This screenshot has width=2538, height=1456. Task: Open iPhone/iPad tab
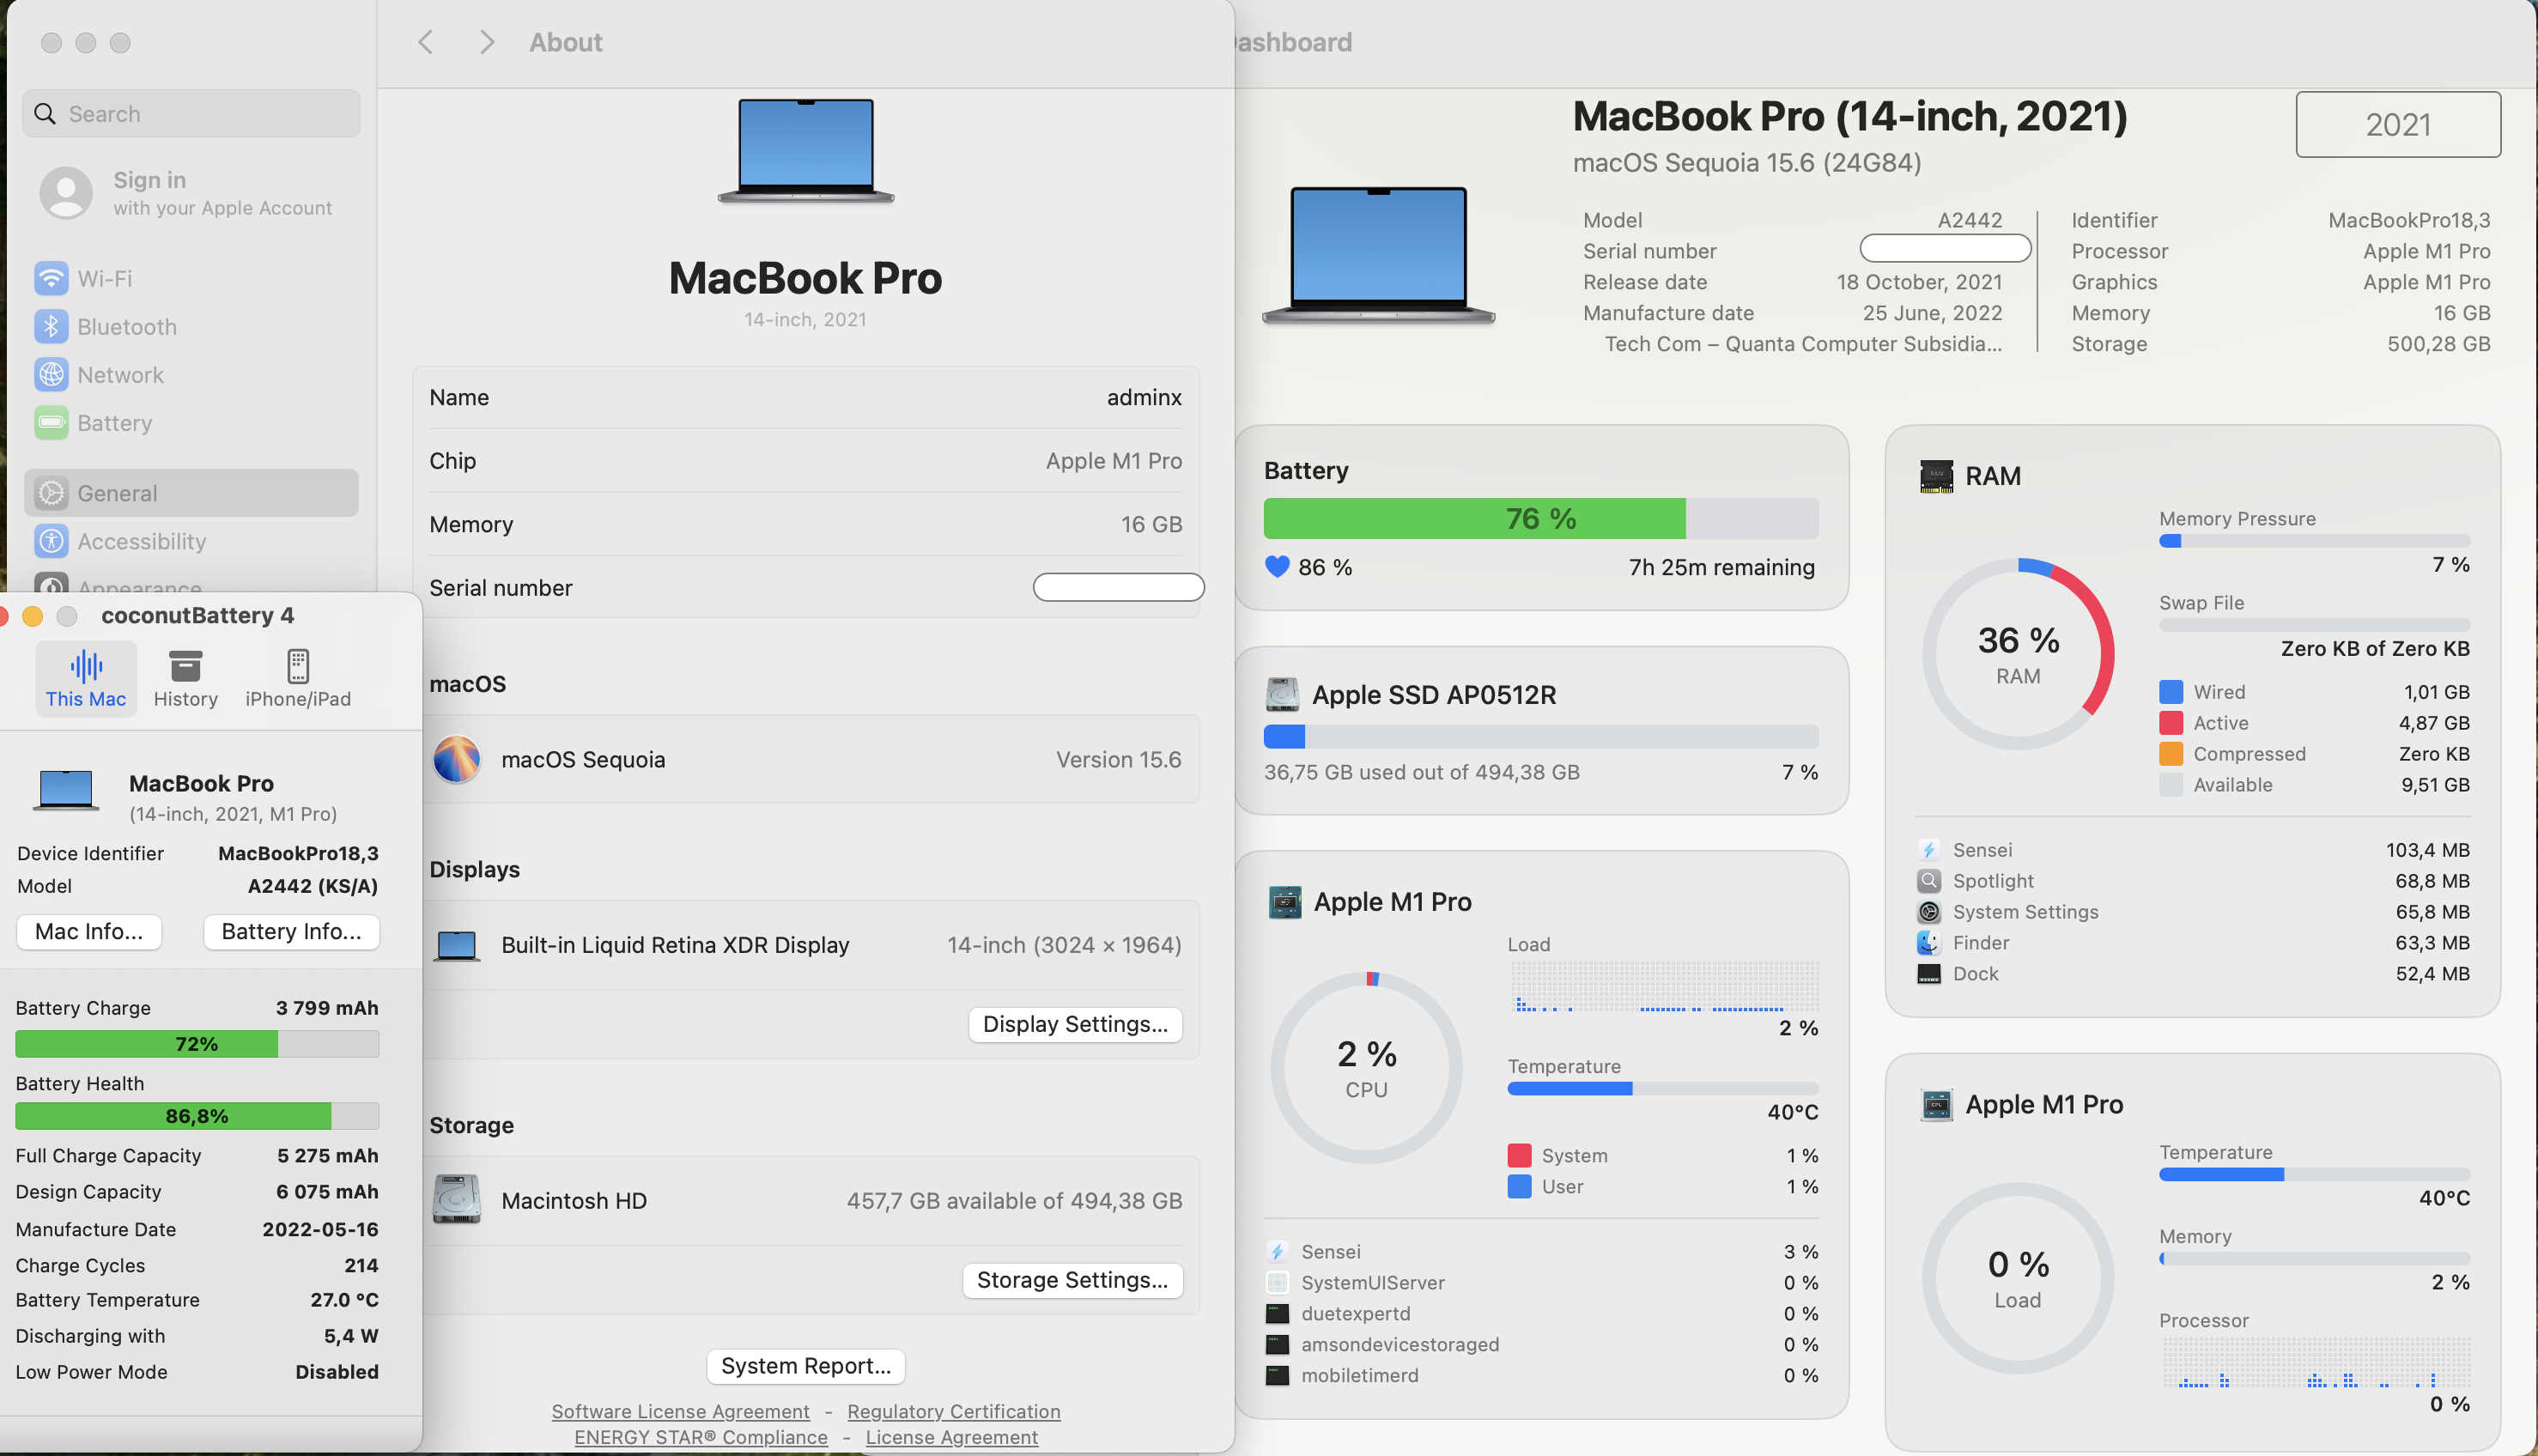pos(298,678)
